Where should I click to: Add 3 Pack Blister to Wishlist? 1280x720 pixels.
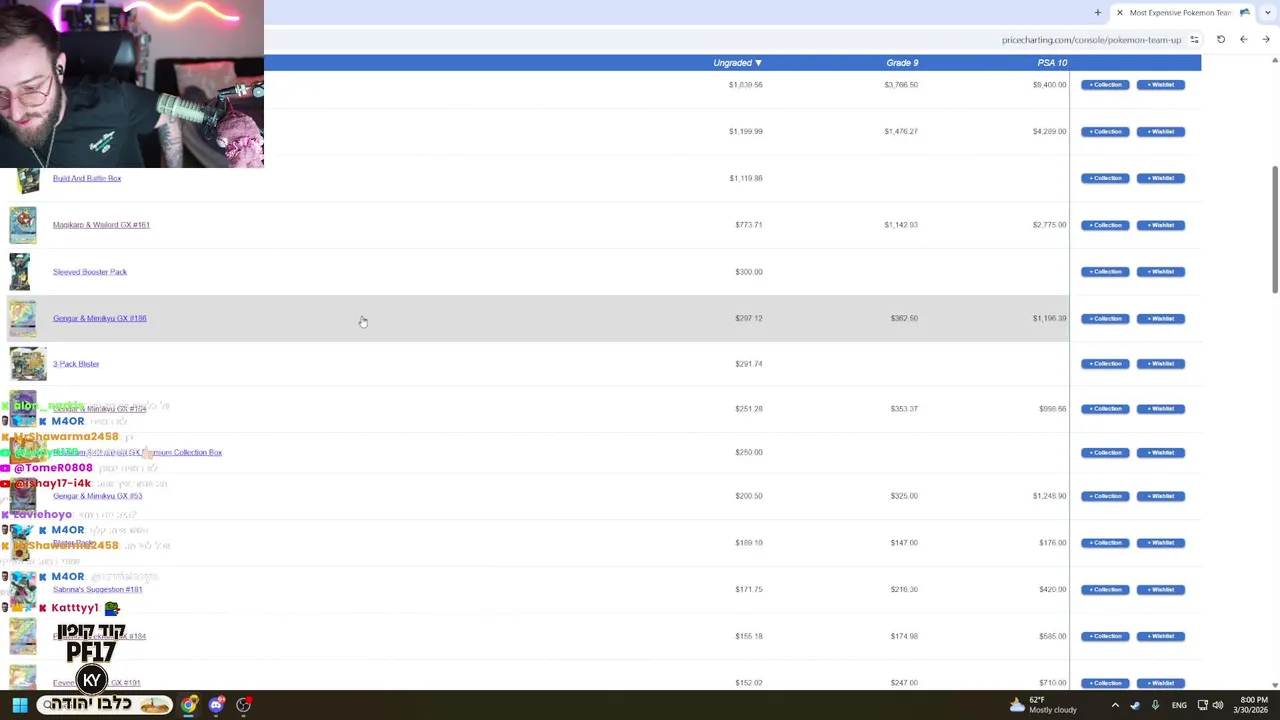click(x=1161, y=364)
